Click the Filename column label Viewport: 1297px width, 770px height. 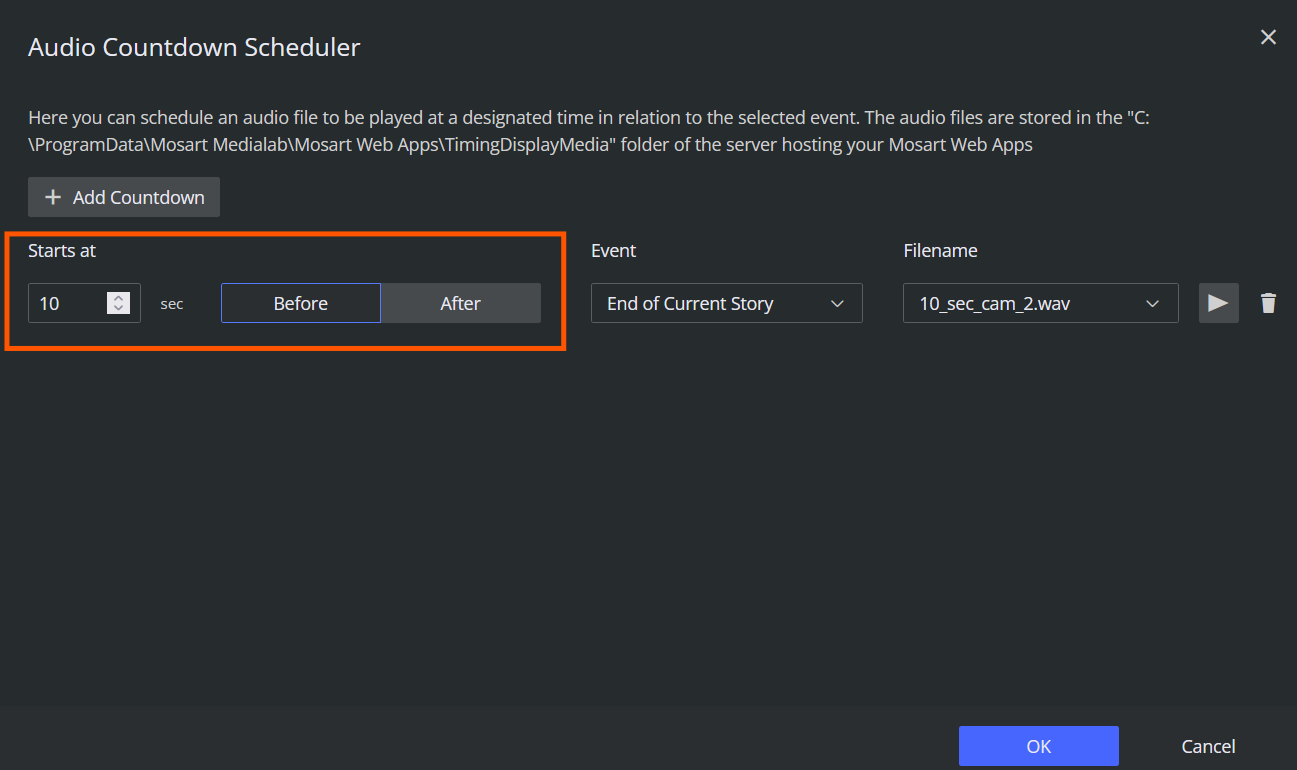point(940,250)
